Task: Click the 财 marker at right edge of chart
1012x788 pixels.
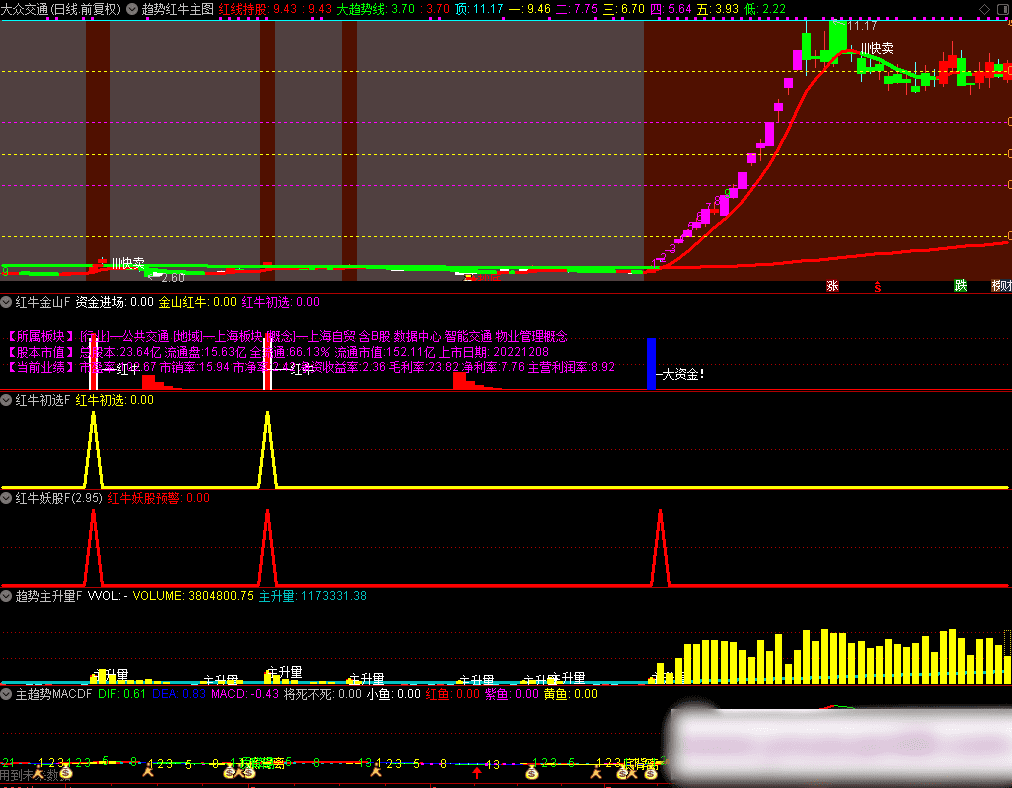Action: coord(1001,286)
